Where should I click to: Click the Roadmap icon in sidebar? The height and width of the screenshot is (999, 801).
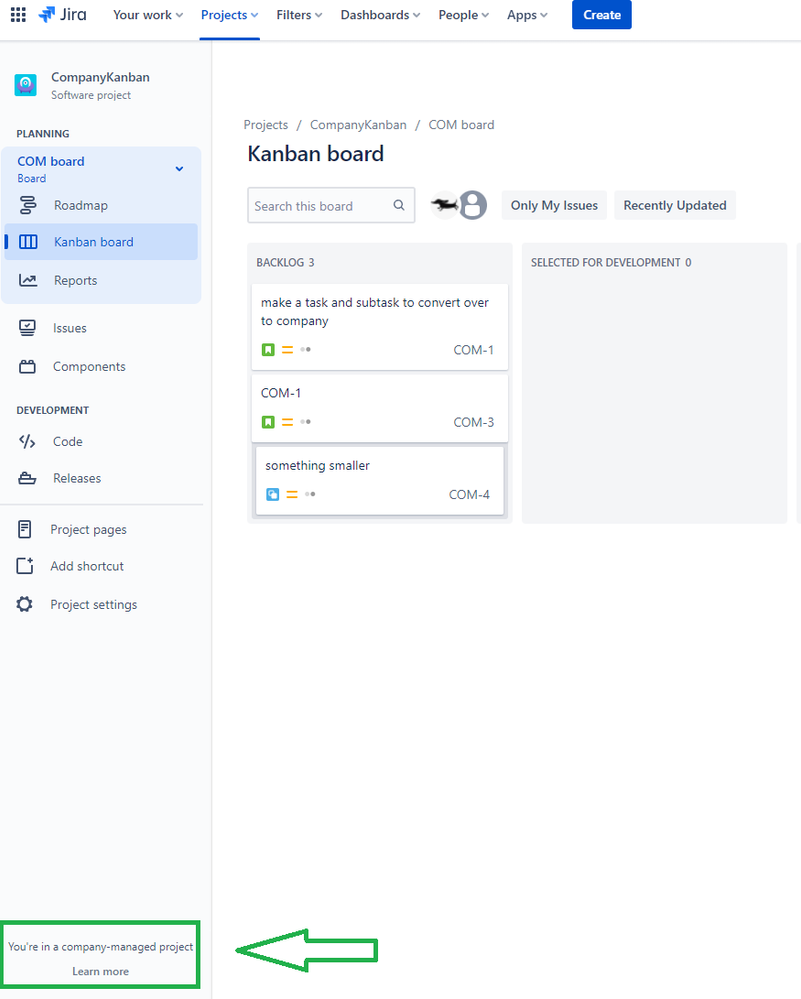pyautogui.click(x=28, y=205)
